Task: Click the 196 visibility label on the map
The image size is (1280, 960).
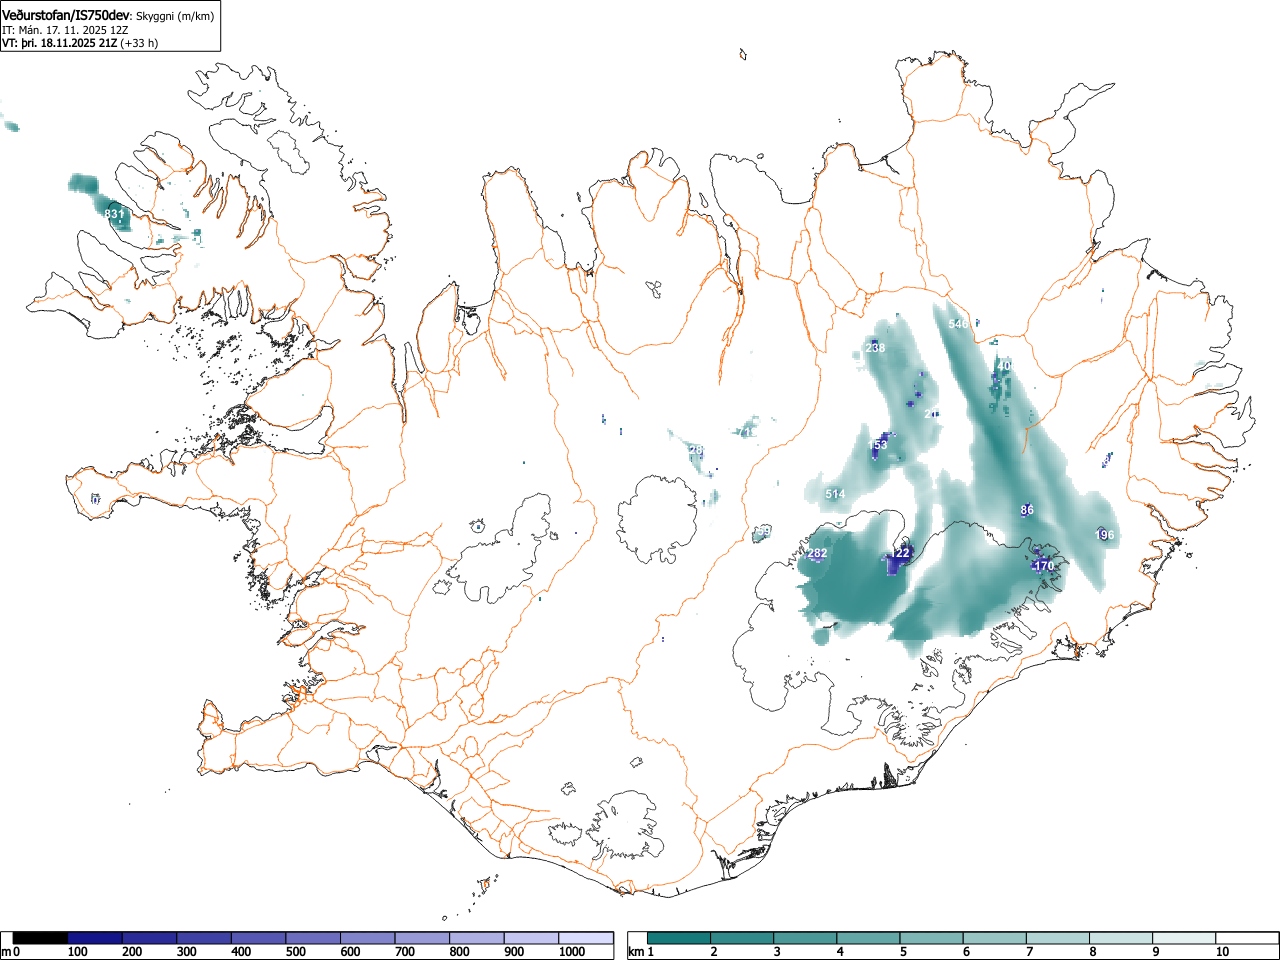Action: click(x=1105, y=535)
